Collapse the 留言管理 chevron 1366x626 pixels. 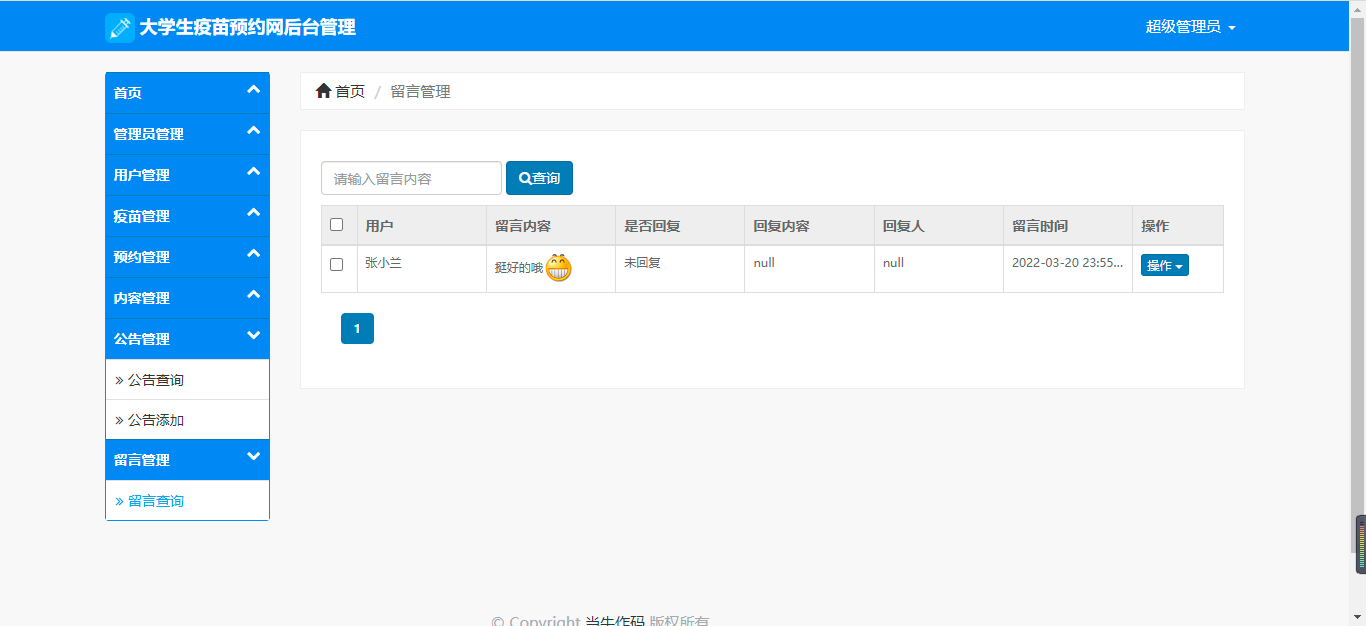tap(253, 457)
